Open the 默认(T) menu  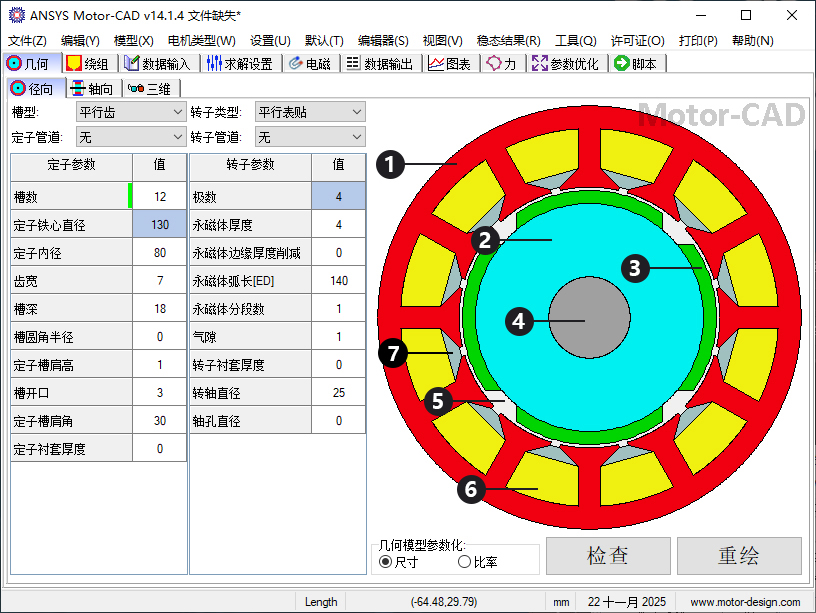[324, 41]
